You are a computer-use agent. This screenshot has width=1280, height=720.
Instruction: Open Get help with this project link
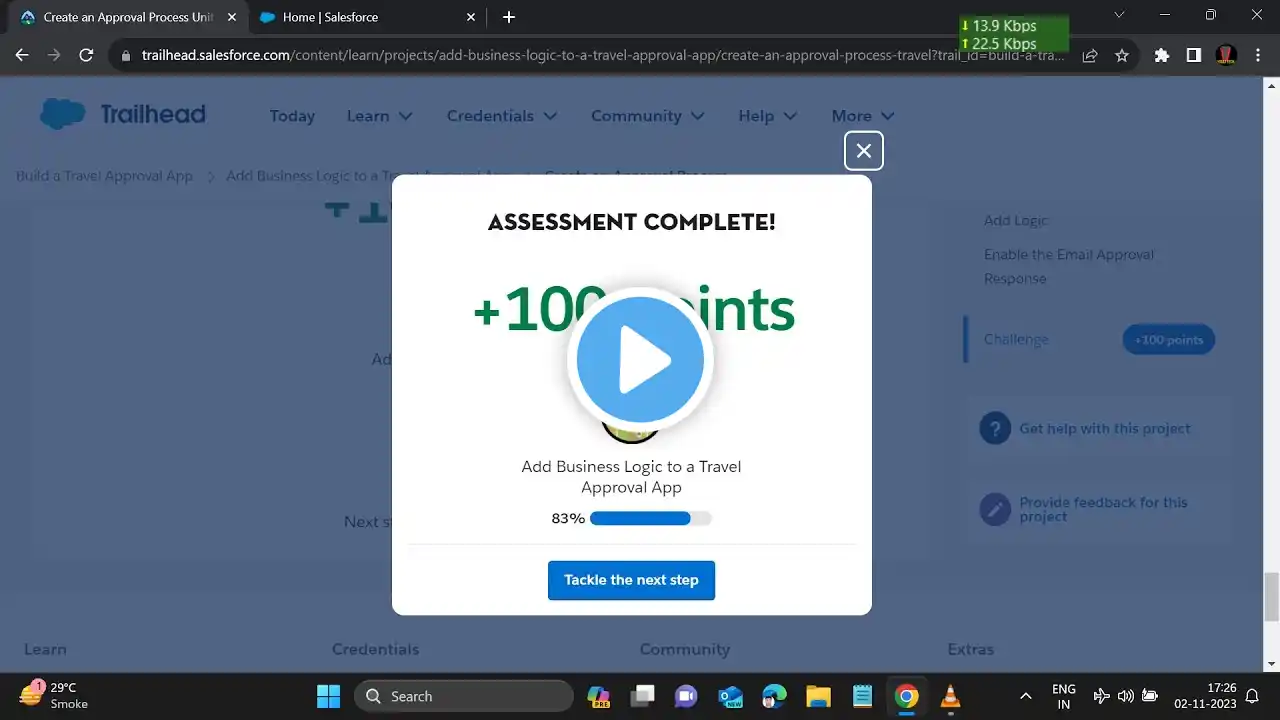[x=1105, y=428]
